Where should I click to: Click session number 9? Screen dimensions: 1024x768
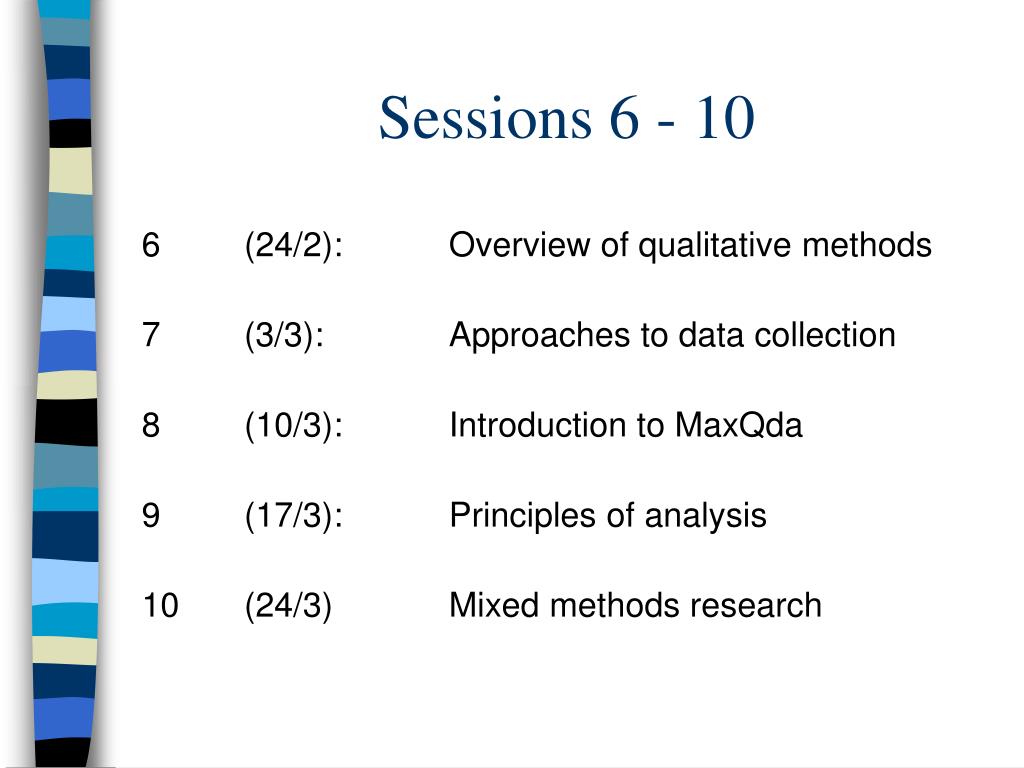pos(151,515)
